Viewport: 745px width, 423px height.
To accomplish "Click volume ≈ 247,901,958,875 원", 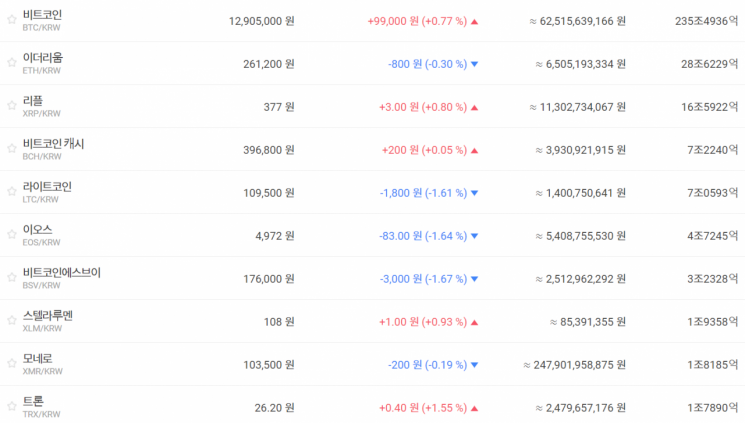I will click(x=574, y=365).
